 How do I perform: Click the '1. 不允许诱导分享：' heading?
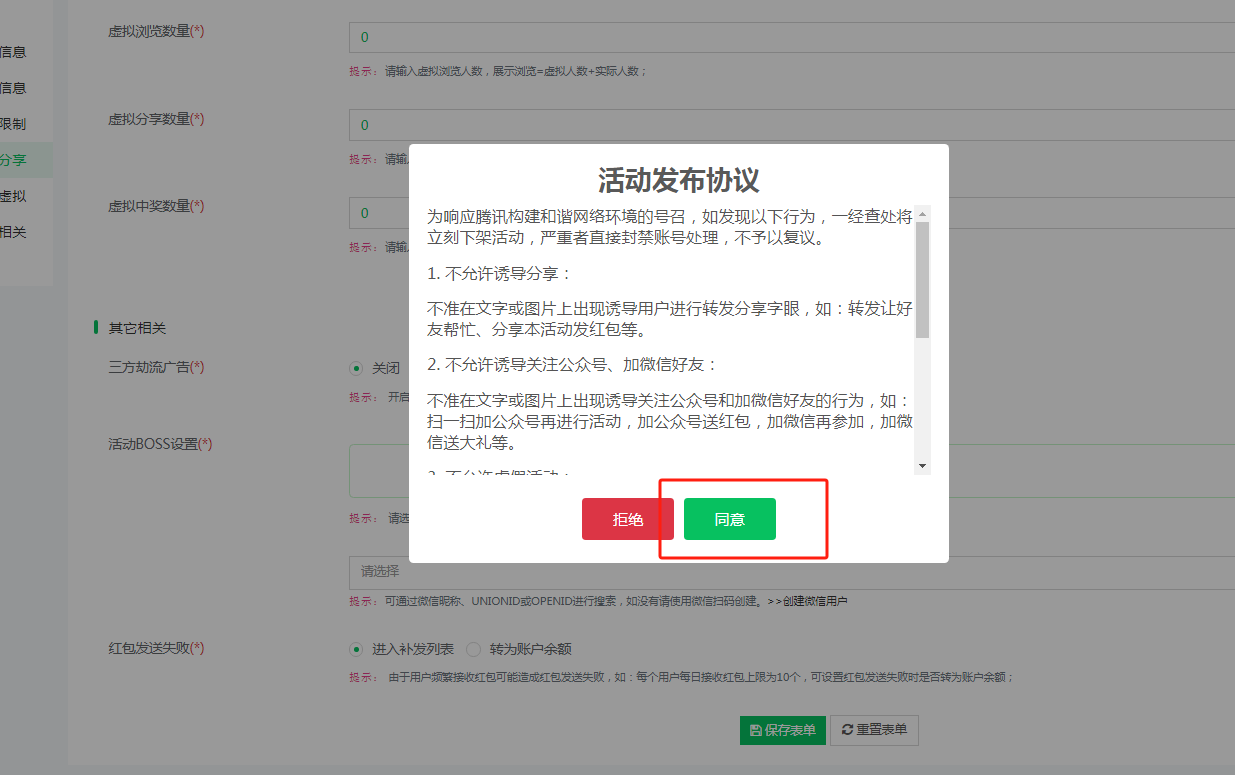coord(500,273)
